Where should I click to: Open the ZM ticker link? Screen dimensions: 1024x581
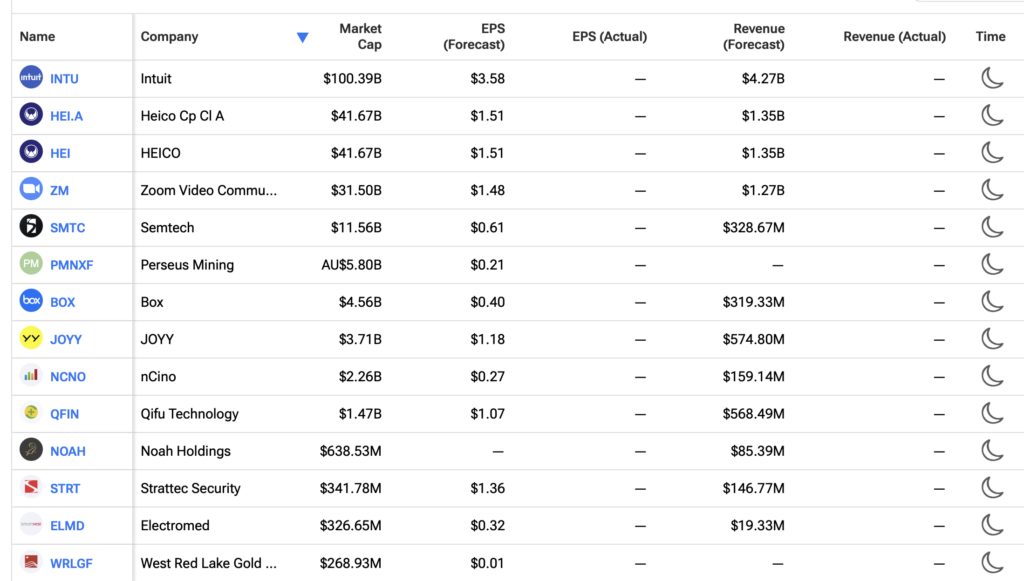click(x=59, y=191)
